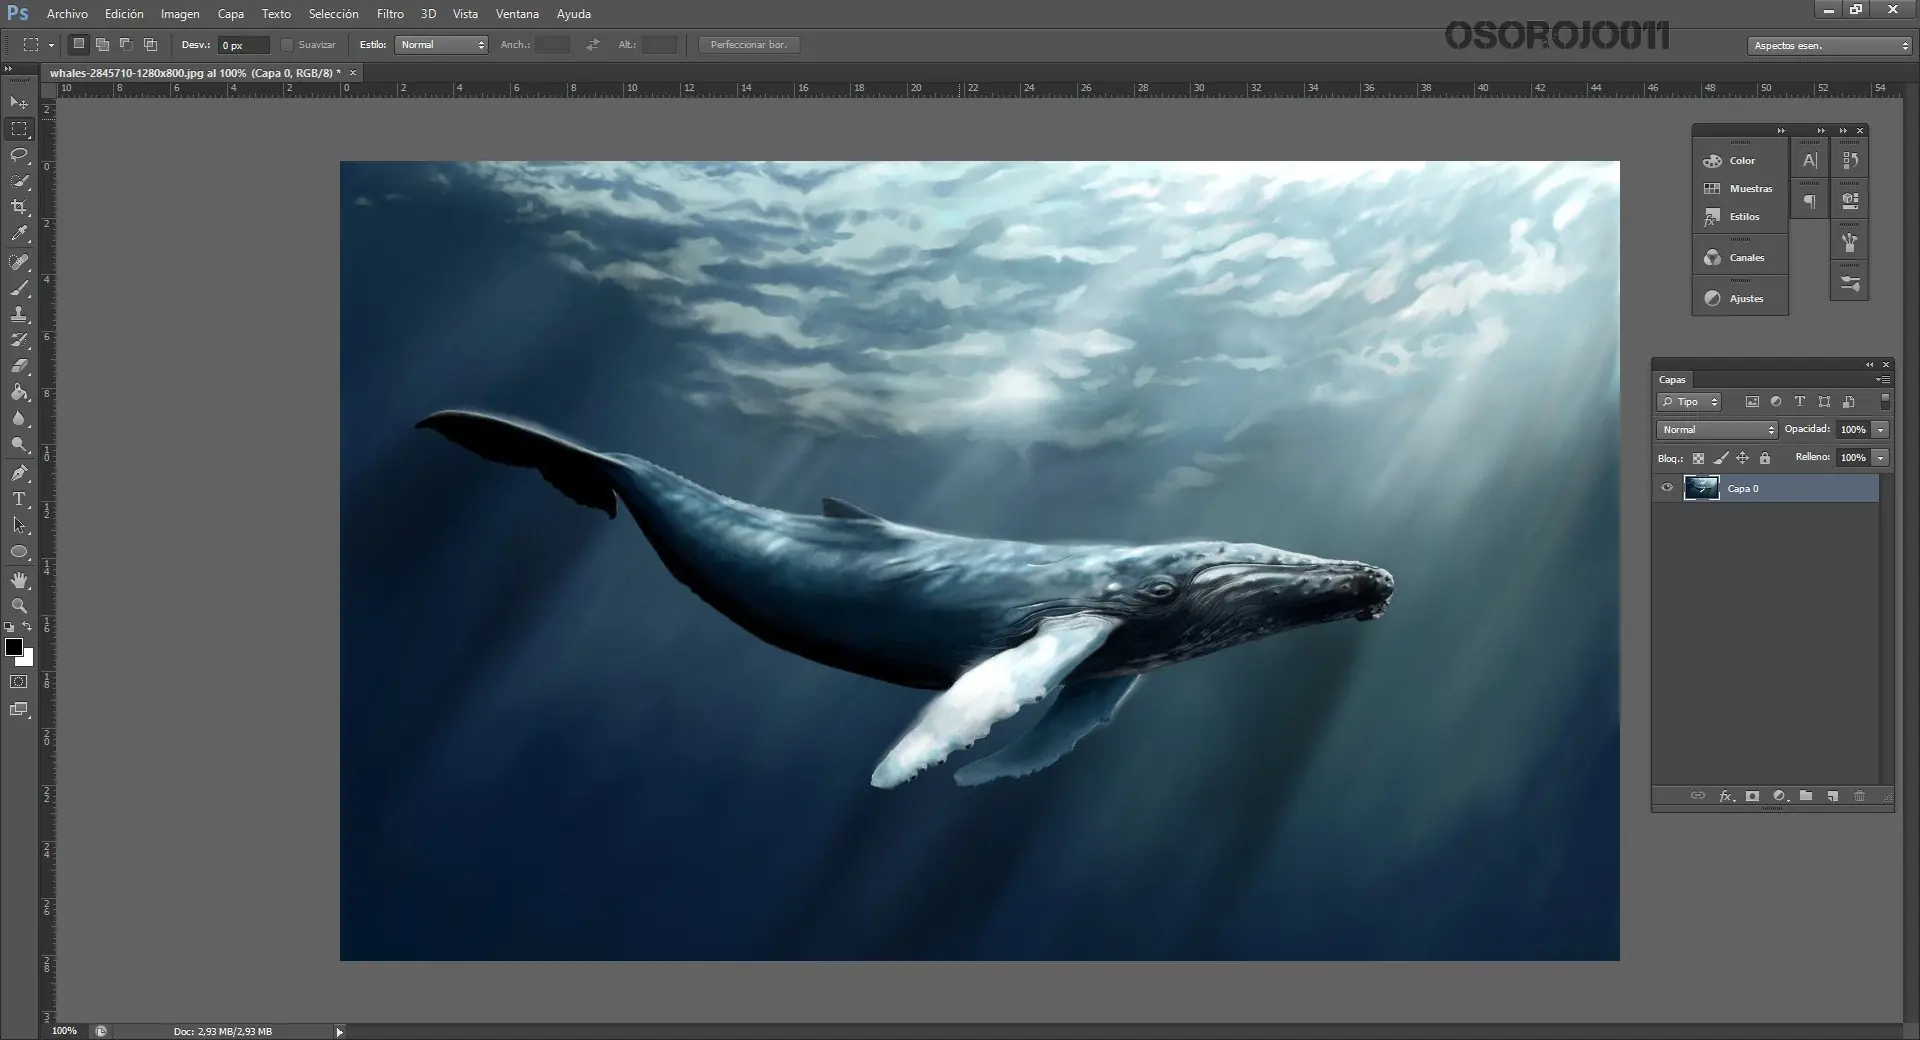Select the Move tool
Image resolution: width=1920 pixels, height=1040 pixels.
(x=19, y=103)
